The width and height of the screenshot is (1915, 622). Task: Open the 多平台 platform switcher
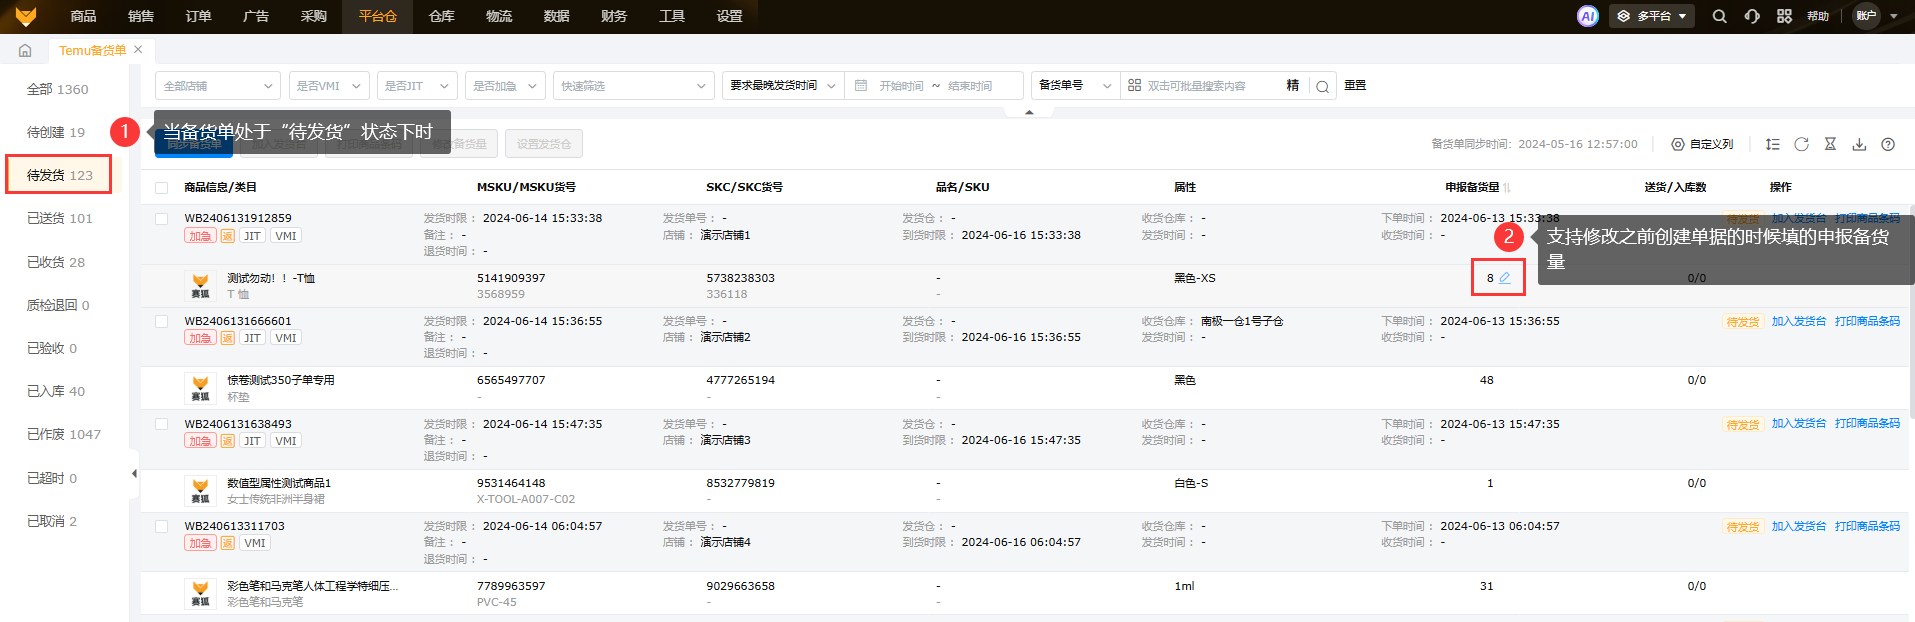coord(1652,16)
